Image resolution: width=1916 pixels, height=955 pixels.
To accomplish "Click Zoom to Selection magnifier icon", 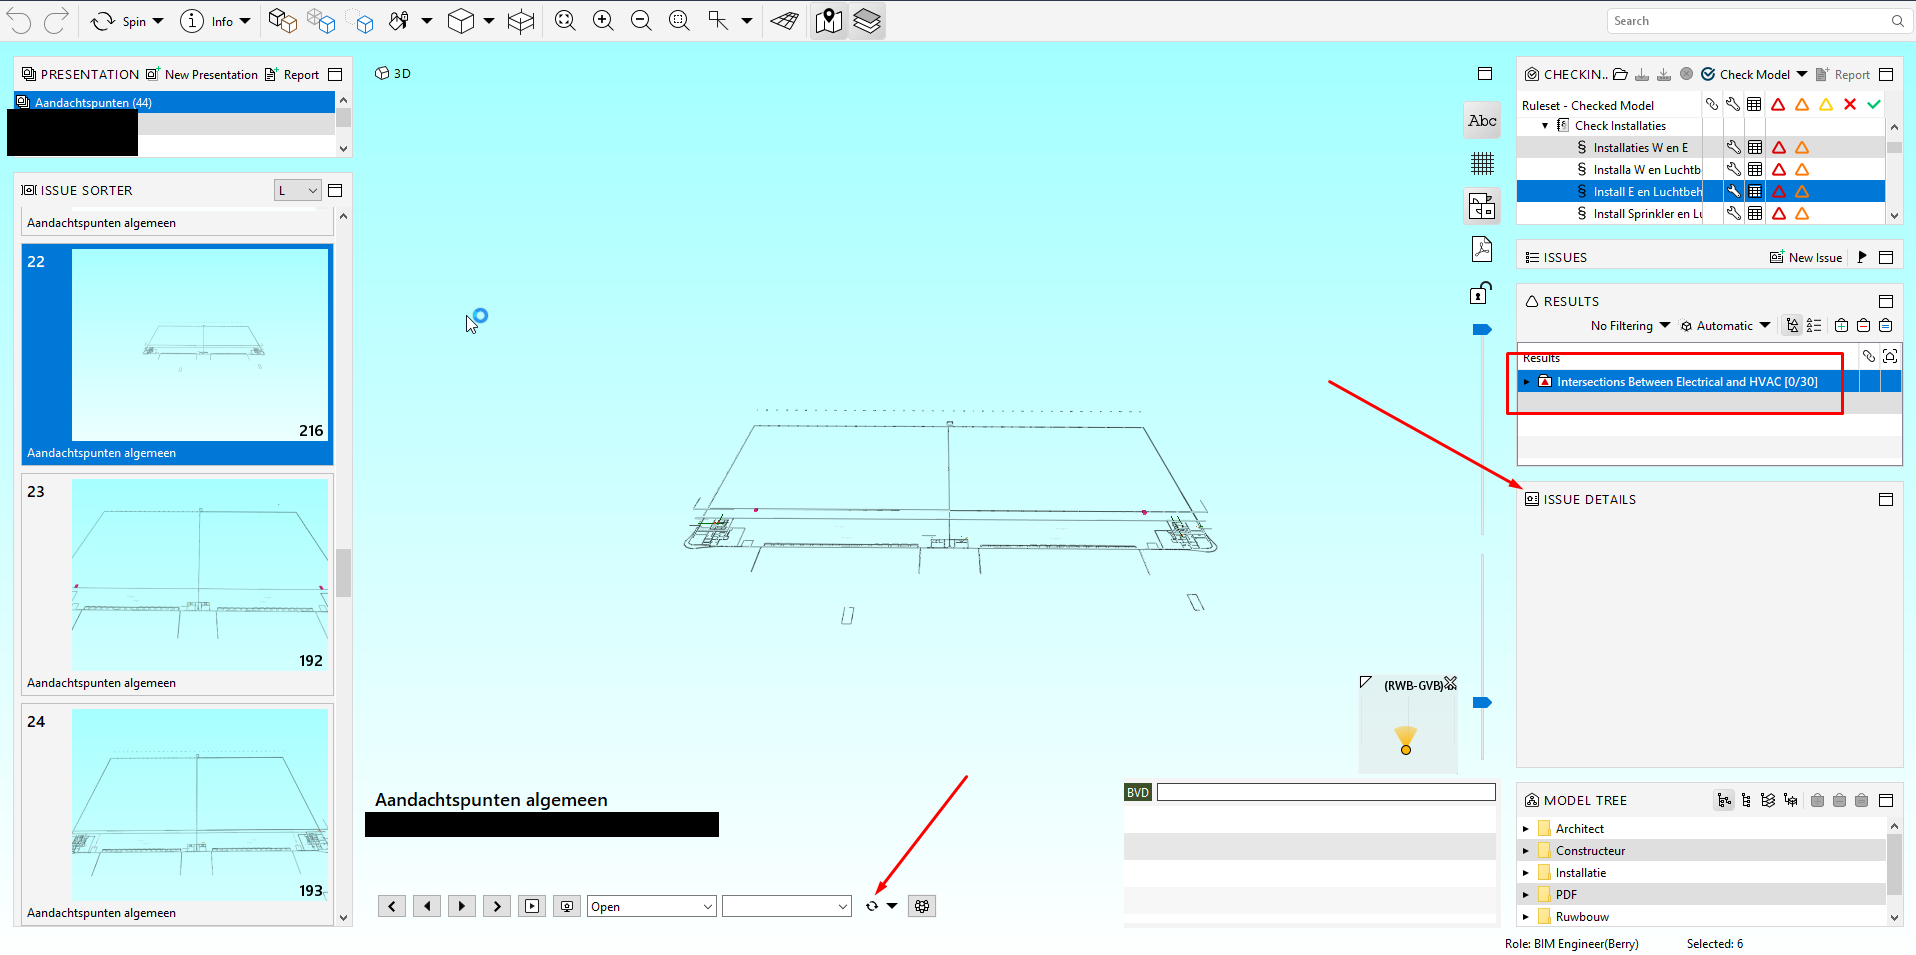I will point(679,21).
